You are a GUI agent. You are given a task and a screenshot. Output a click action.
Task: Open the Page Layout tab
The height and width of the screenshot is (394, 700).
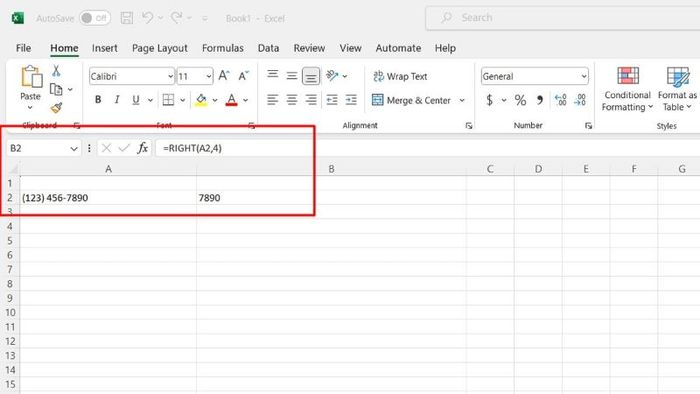159,48
